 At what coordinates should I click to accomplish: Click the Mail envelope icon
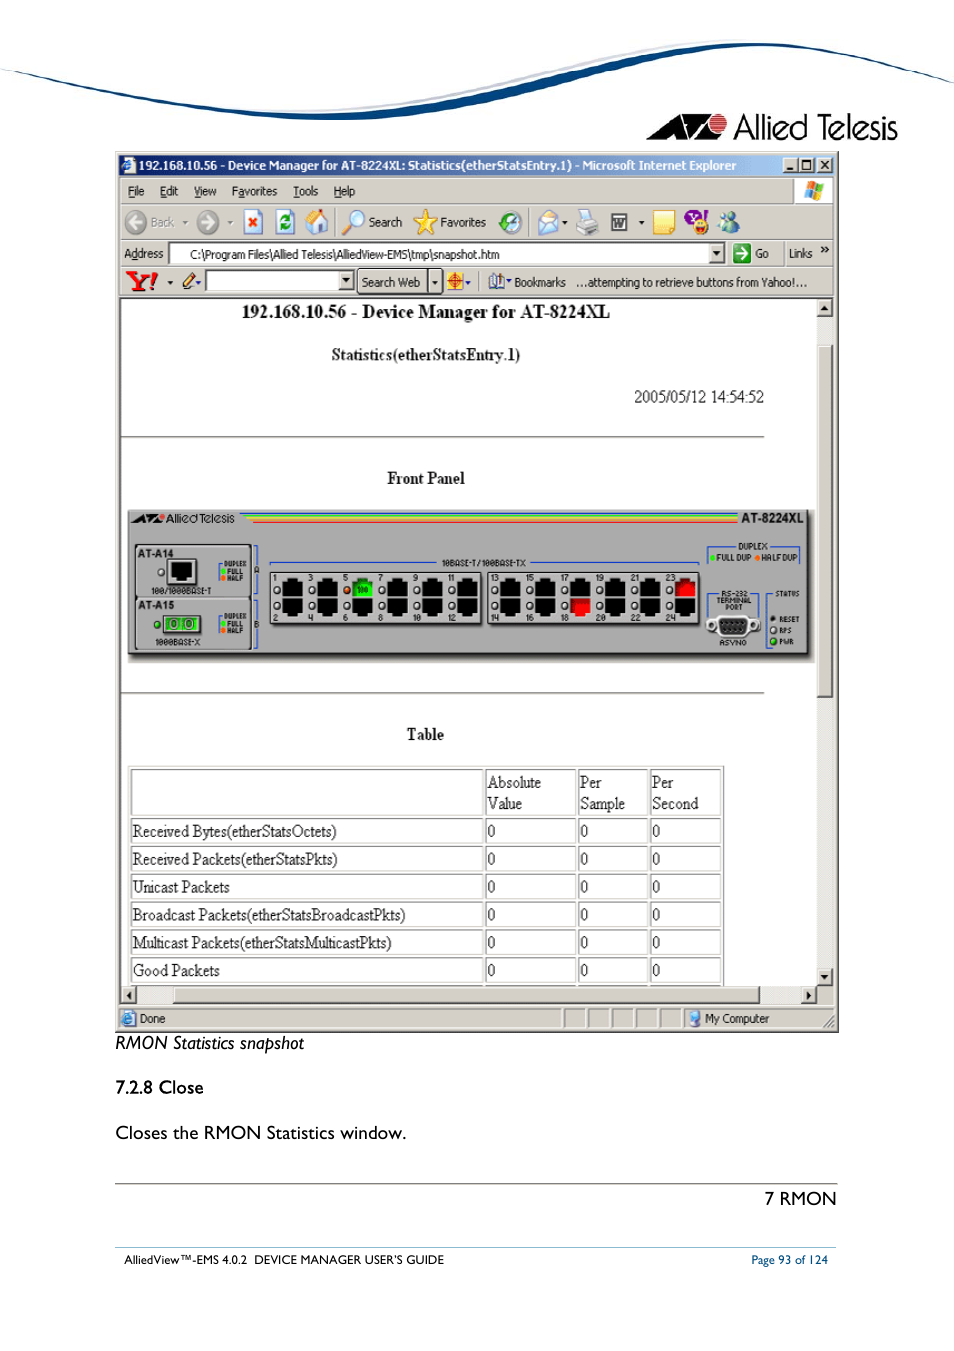pyautogui.click(x=548, y=222)
